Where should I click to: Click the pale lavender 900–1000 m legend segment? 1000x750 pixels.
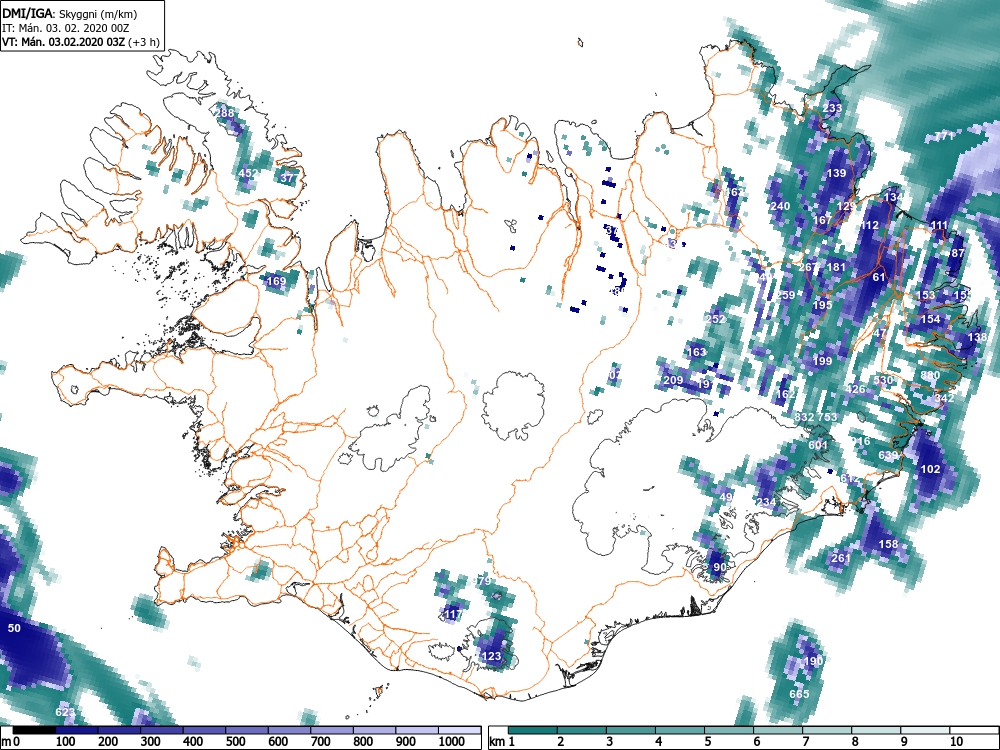point(418,730)
